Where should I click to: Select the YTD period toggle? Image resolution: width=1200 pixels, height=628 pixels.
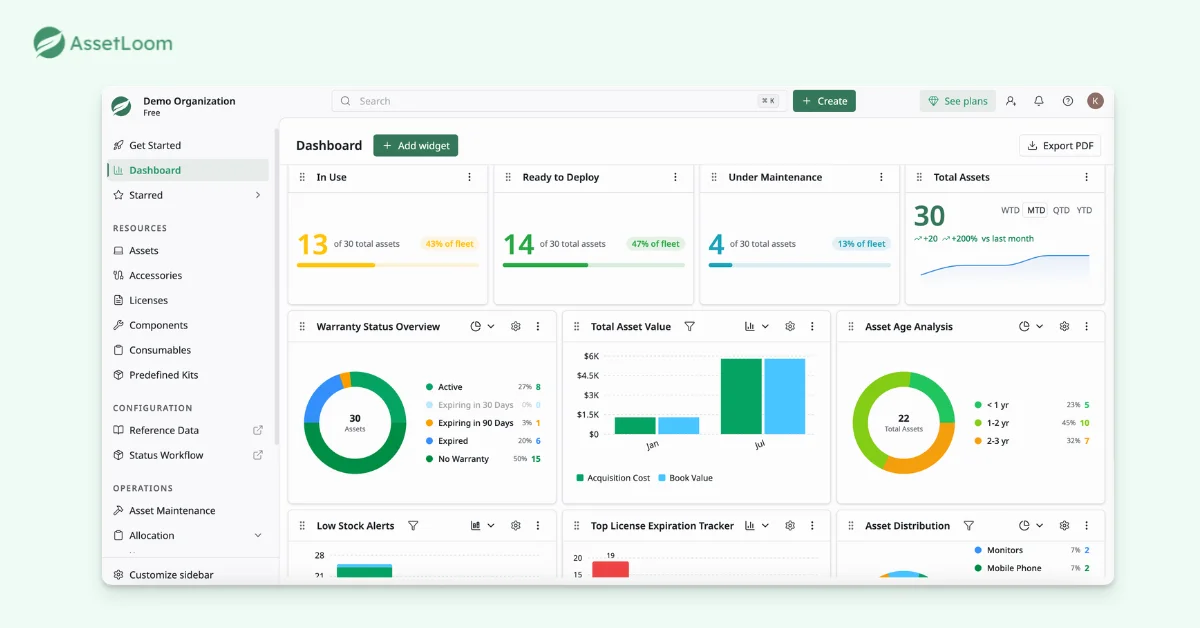(x=1084, y=211)
